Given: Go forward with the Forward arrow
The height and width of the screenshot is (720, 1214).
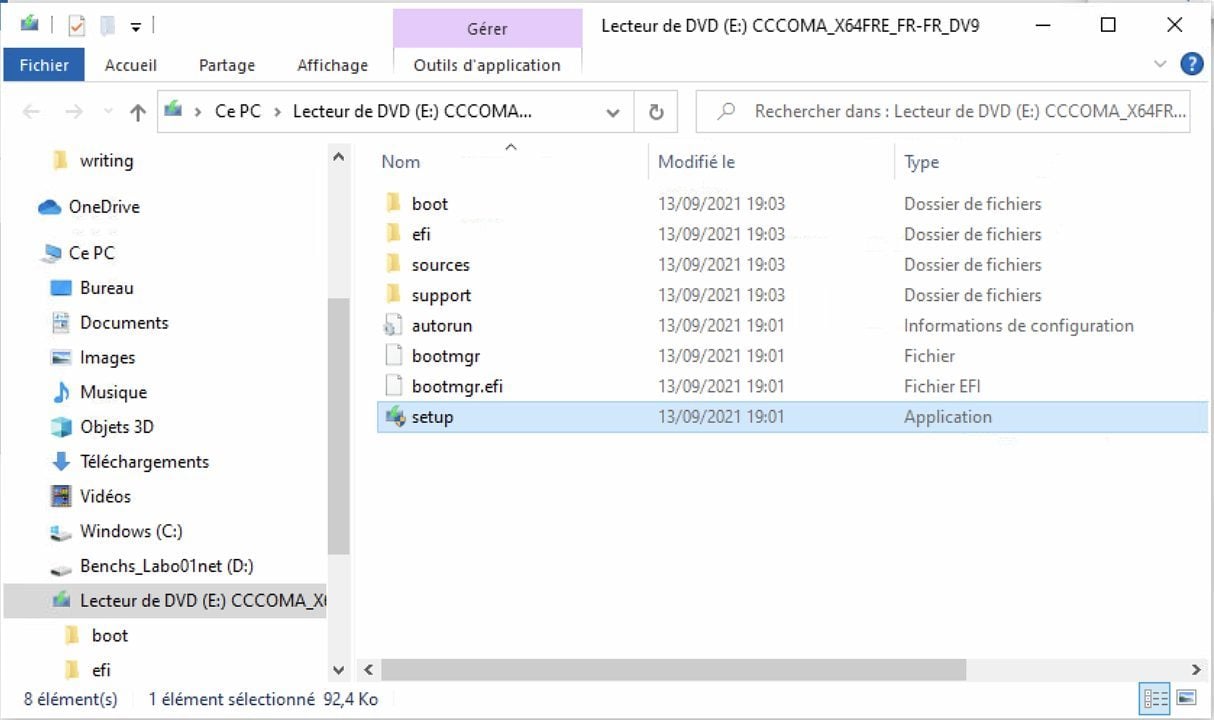Looking at the screenshot, I should click(x=73, y=112).
